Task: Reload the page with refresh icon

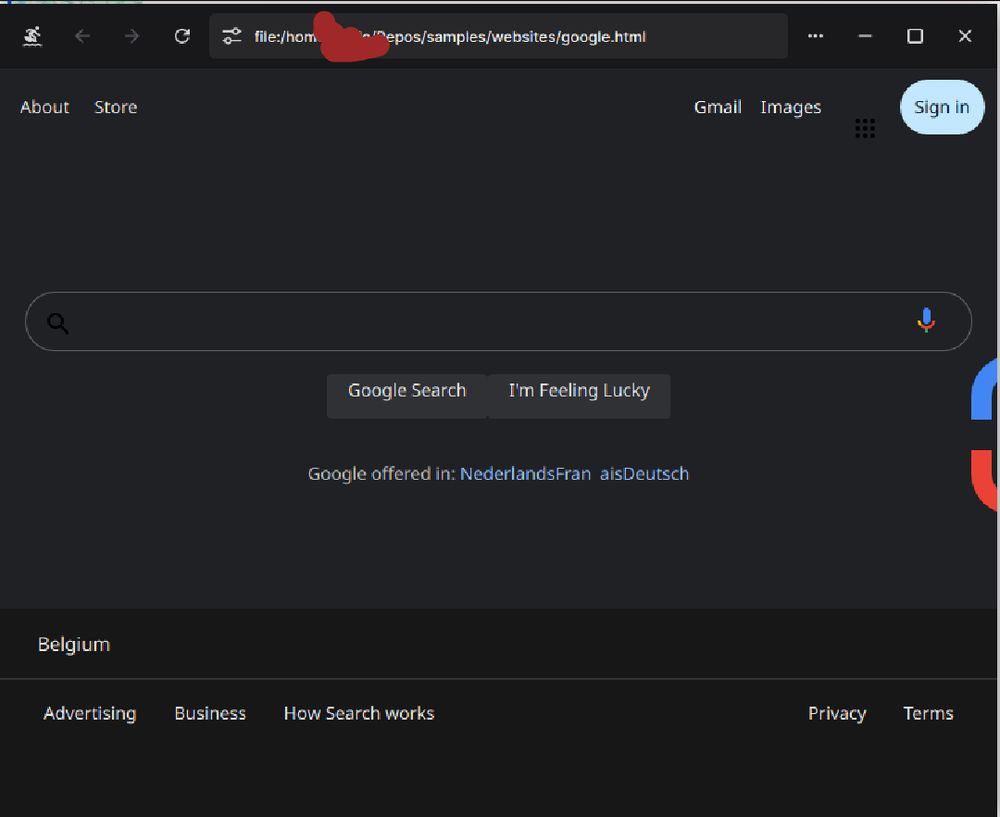Action: [x=182, y=36]
